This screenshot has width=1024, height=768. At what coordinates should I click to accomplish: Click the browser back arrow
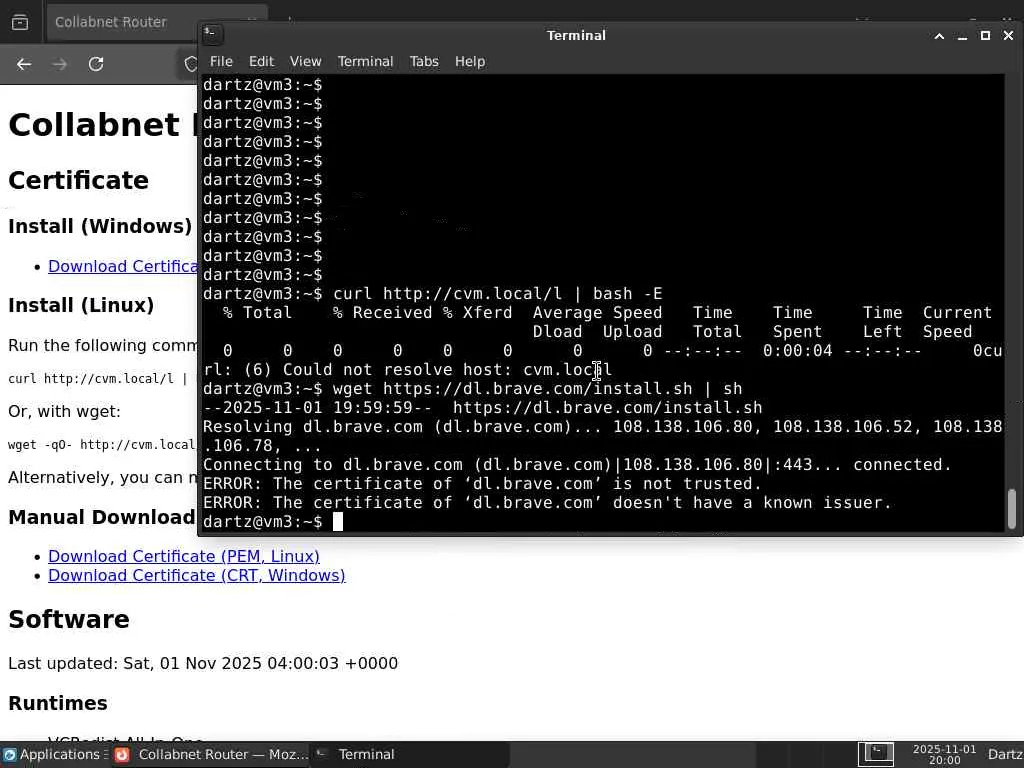click(x=24, y=64)
